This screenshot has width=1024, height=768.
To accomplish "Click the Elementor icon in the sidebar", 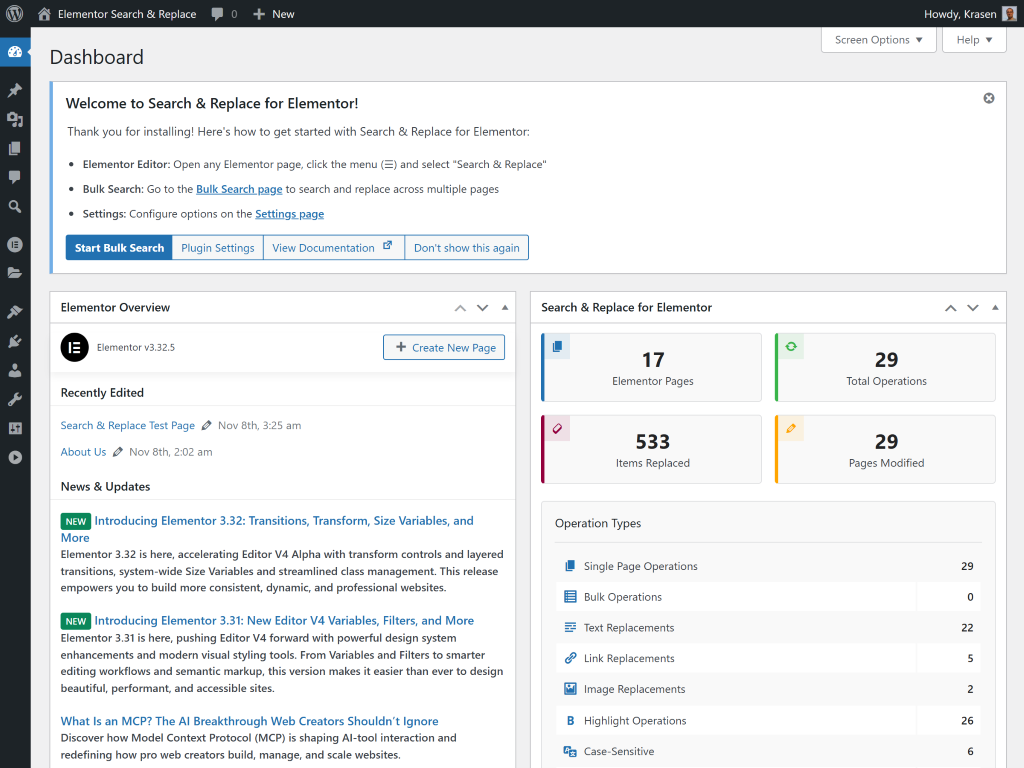I will (x=15, y=244).
